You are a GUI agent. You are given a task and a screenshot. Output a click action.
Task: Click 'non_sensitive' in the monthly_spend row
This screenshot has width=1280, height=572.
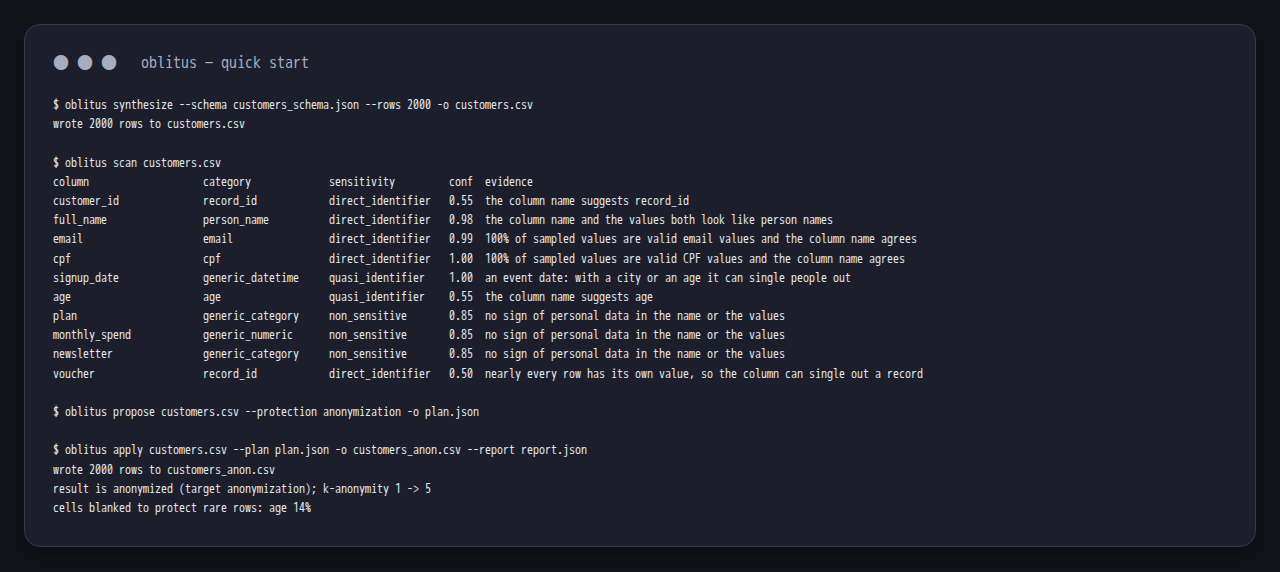point(368,335)
